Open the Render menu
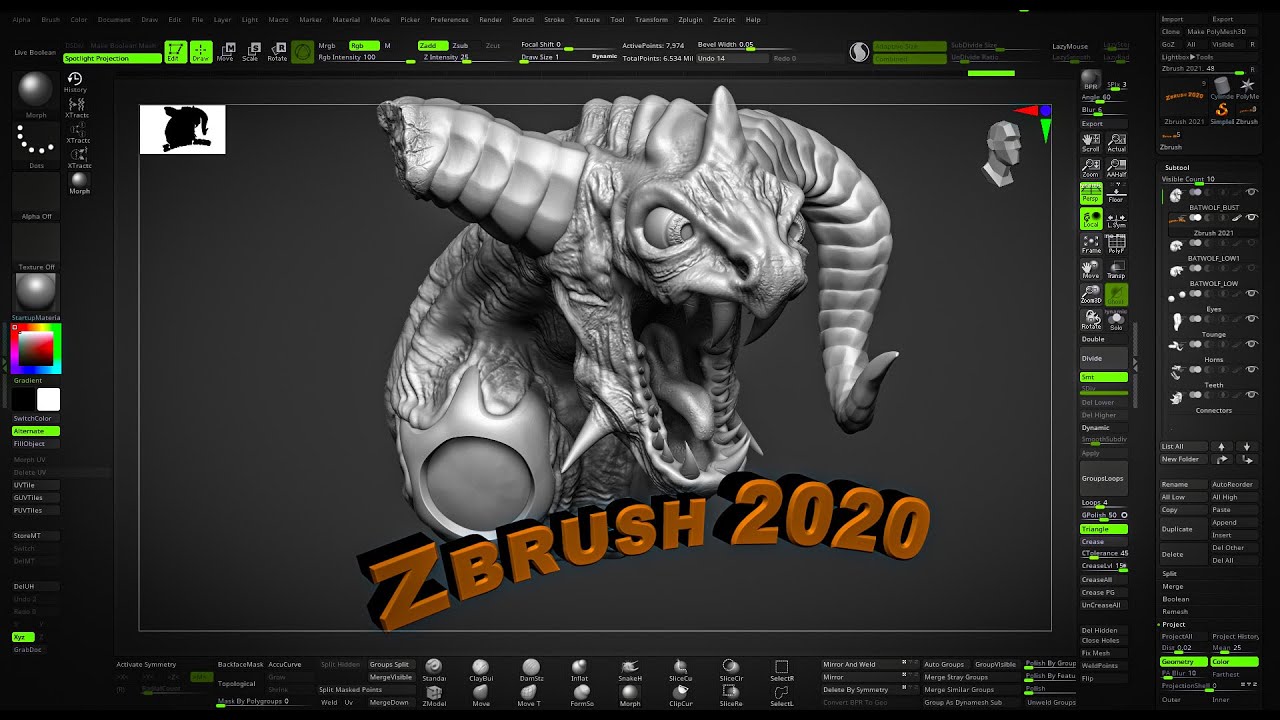 click(490, 19)
